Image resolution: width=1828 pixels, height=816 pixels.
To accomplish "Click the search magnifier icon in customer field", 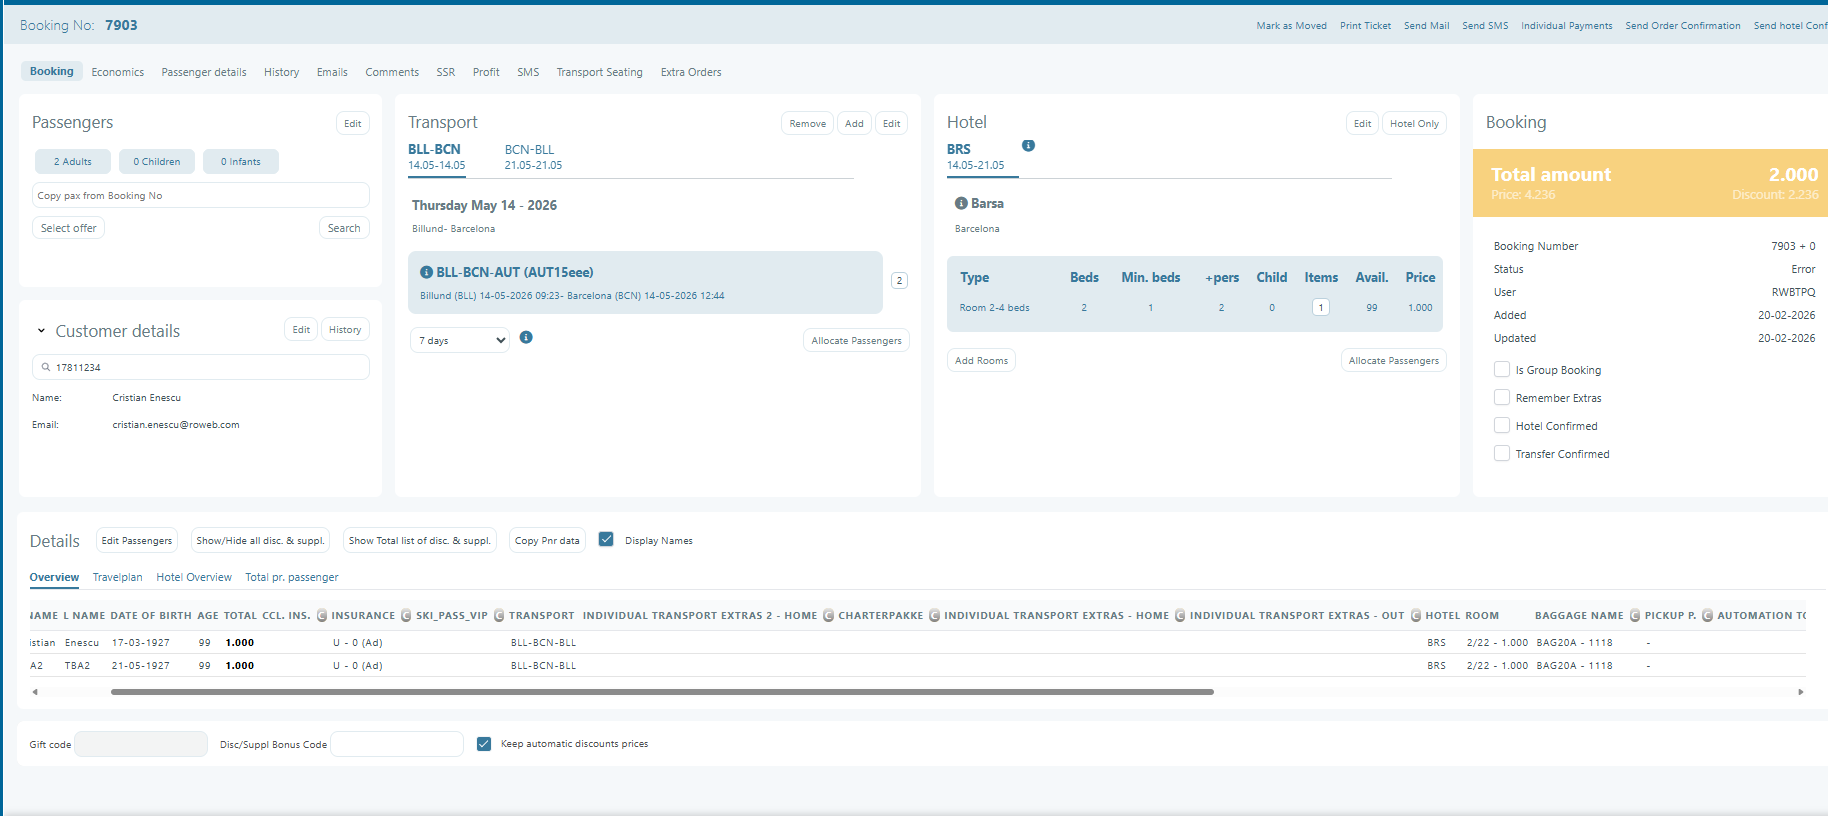I will tap(46, 367).
